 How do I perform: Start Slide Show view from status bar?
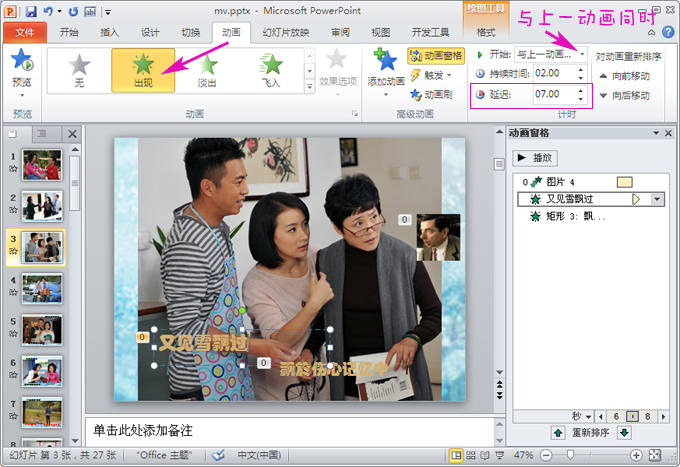(x=499, y=455)
